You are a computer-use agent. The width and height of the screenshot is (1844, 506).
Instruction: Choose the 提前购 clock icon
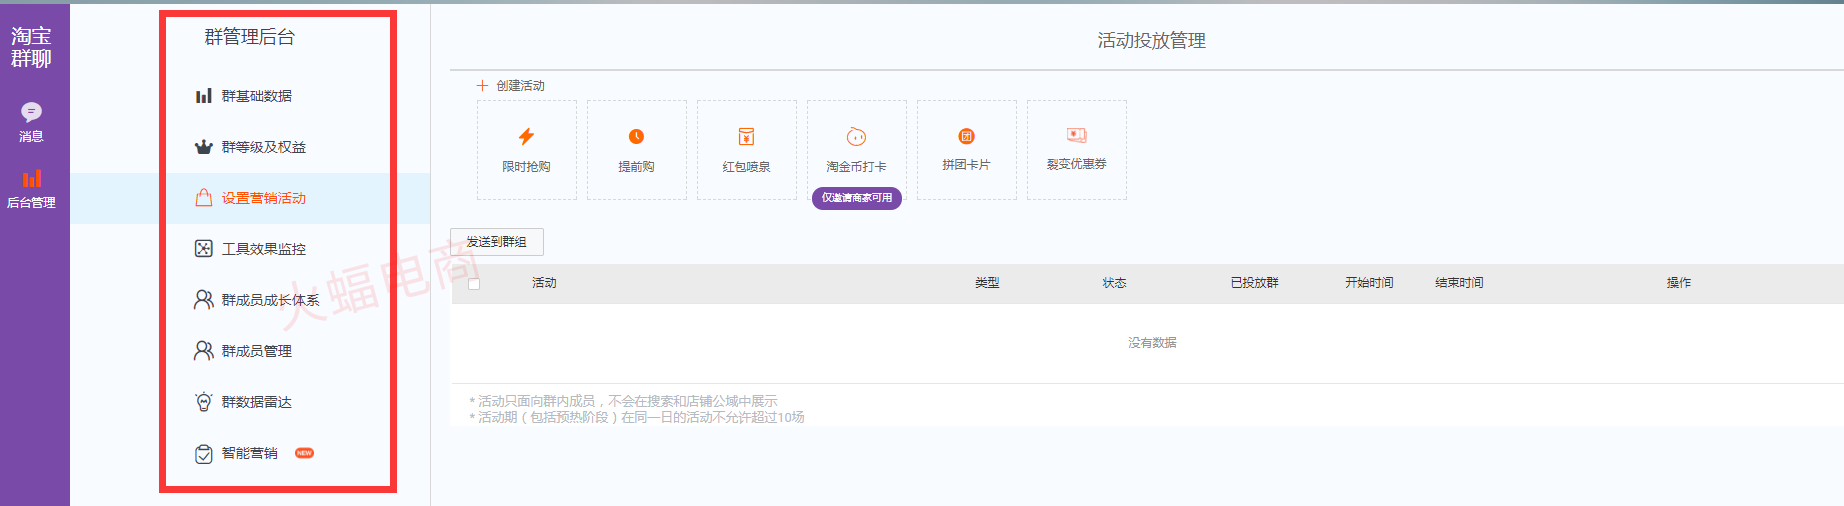[636, 137]
